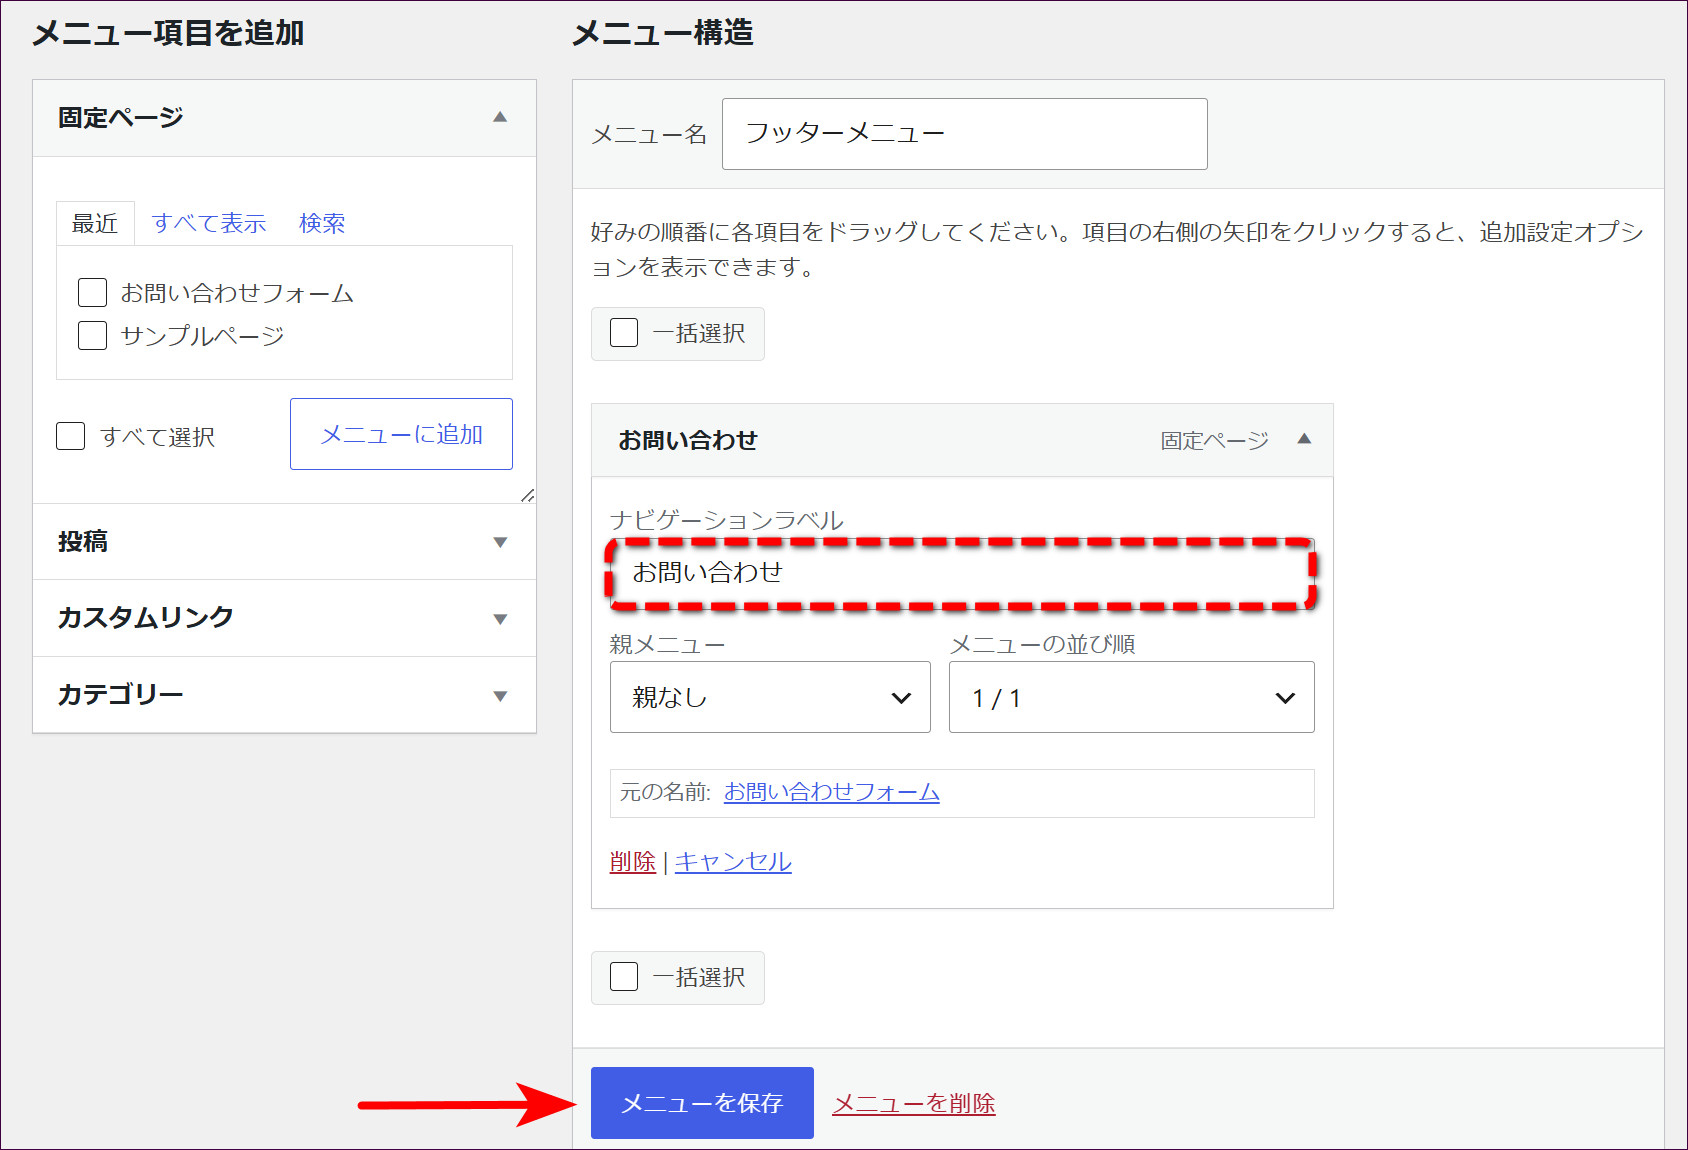Switch to the 検索 tab
This screenshot has height=1150, width=1688.
(322, 223)
